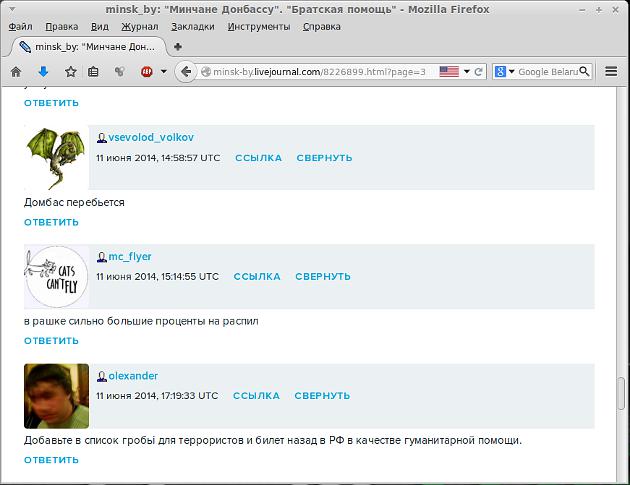Click Свернуть on mc_flyer's comment

pos(323,277)
